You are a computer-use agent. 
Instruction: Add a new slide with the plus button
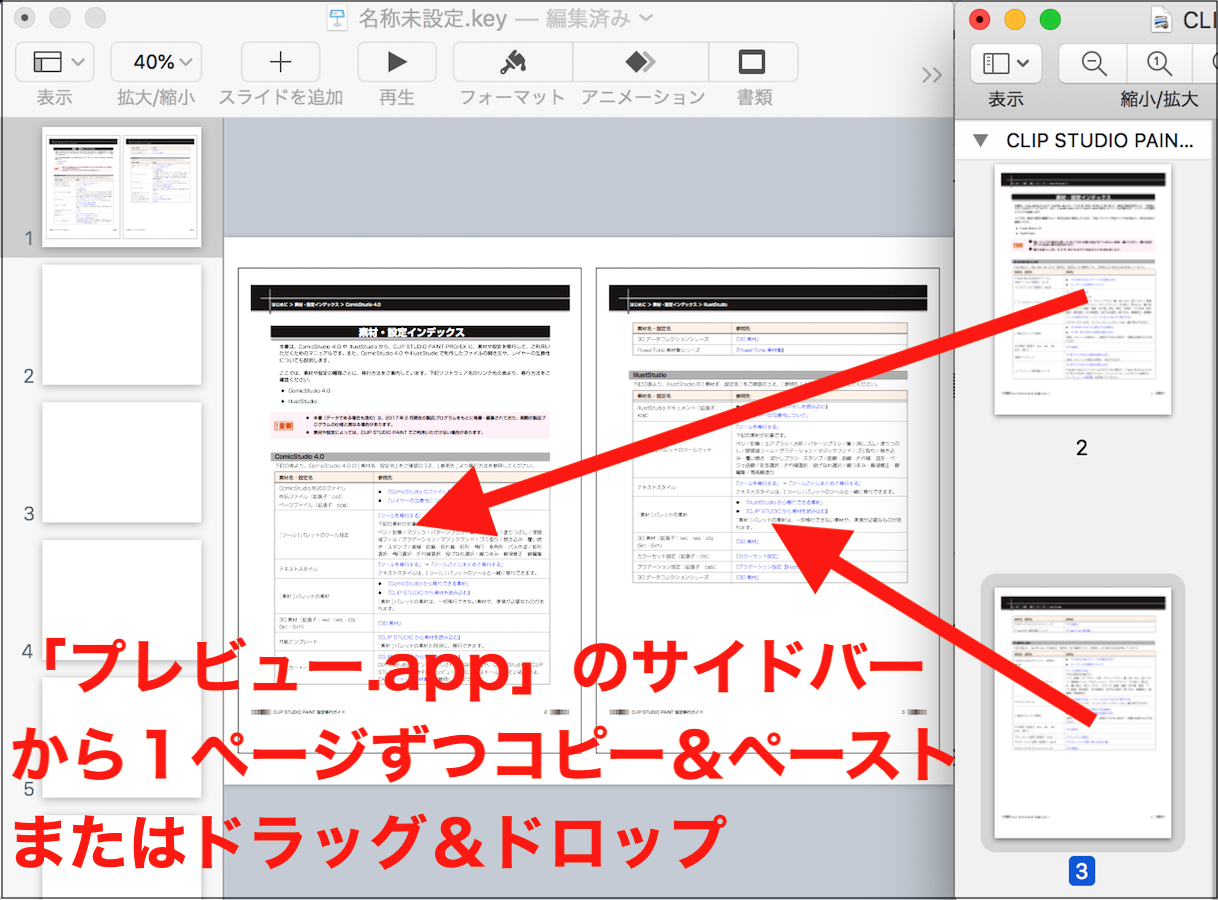coord(281,62)
